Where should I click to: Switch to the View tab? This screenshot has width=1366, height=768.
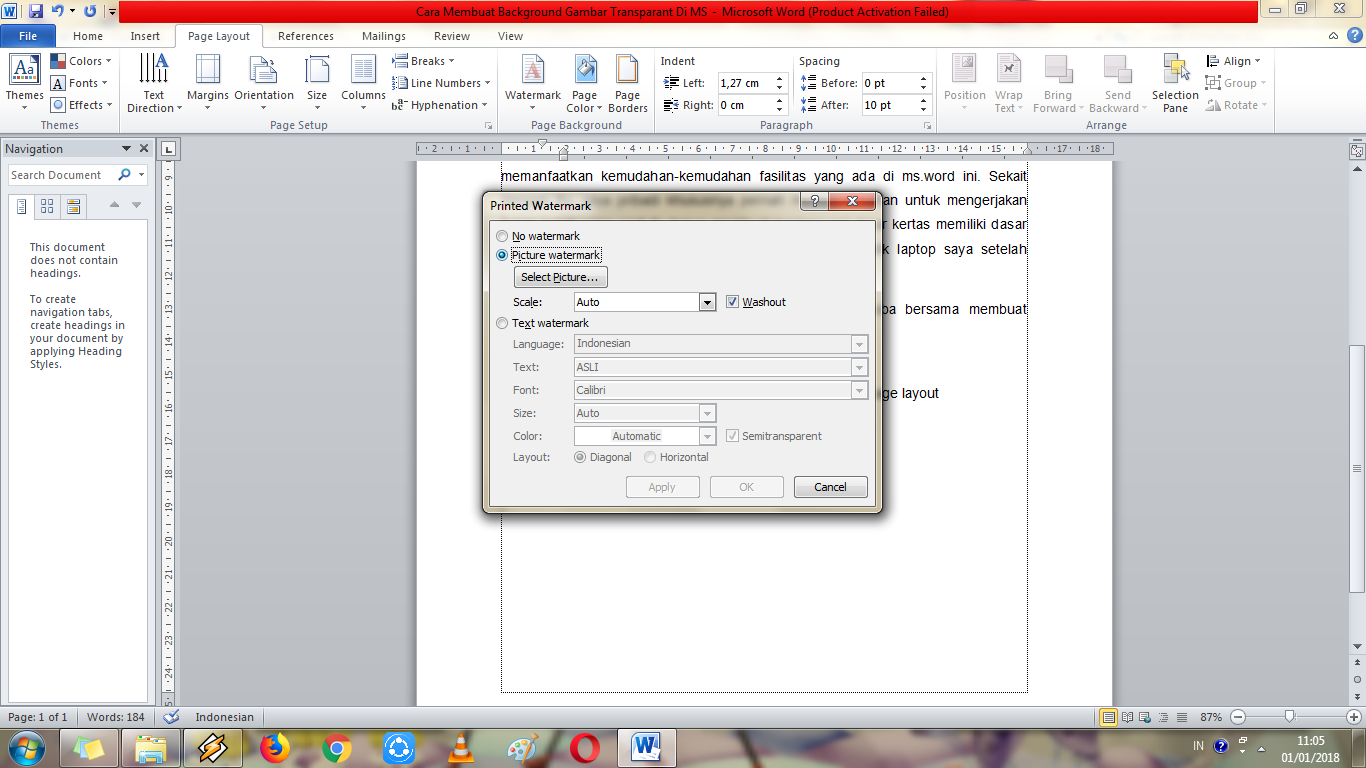(510, 36)
